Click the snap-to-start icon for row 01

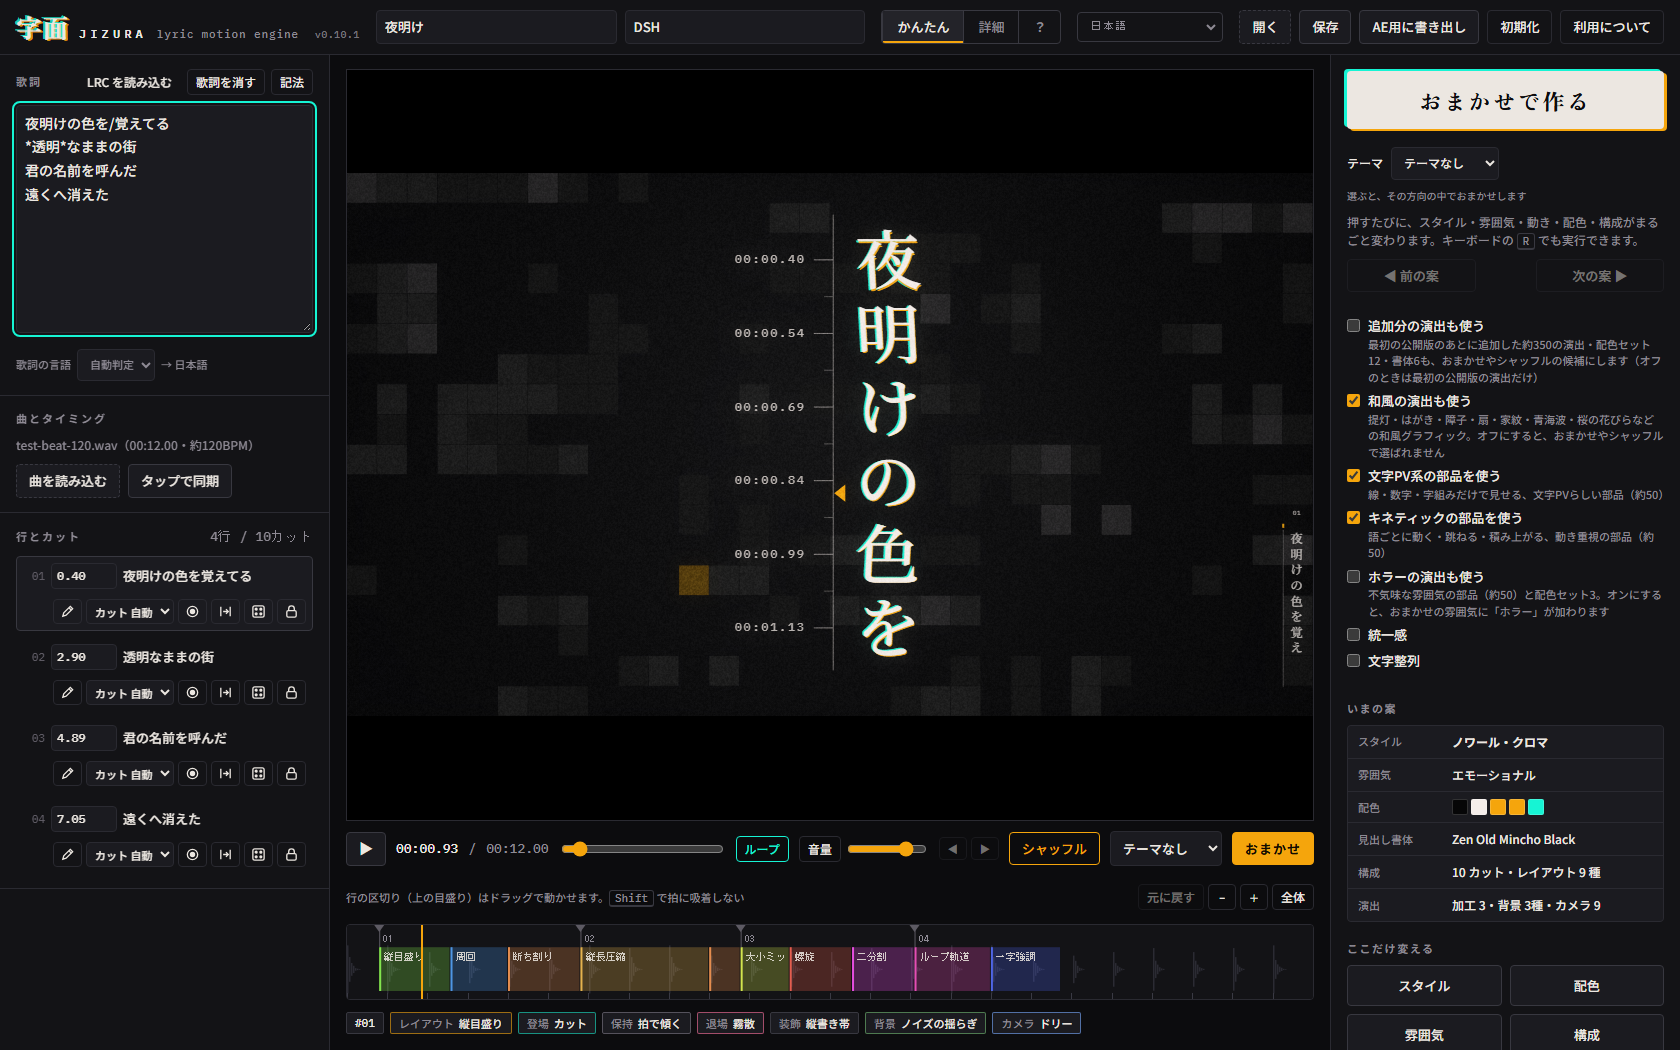[226, 612]
